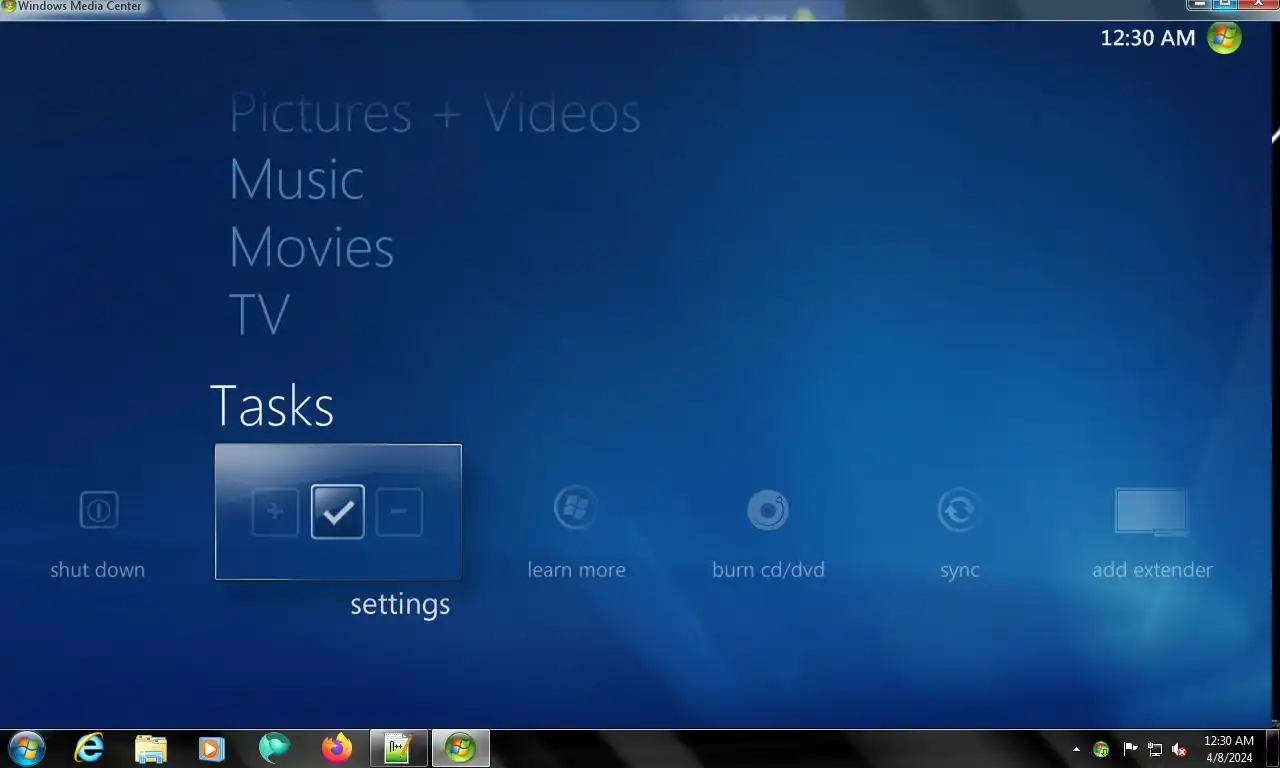Close the Windows Media Center window
The image size is (1280, 768).
click(1257, 5)
